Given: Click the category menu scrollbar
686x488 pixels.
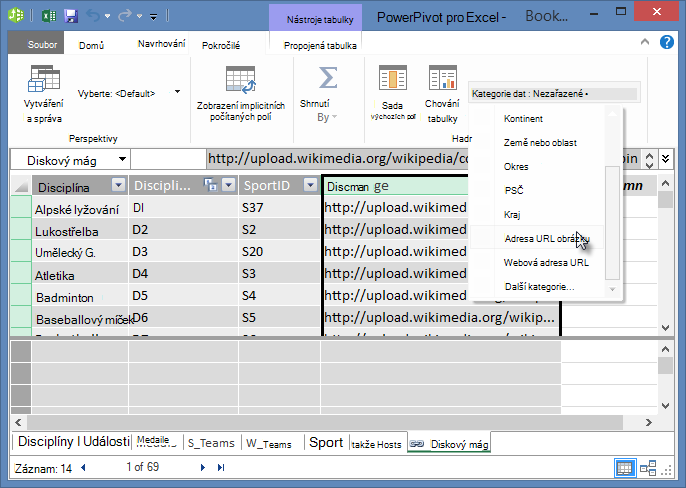Looking at the screenshot, I should coord(612,222).
